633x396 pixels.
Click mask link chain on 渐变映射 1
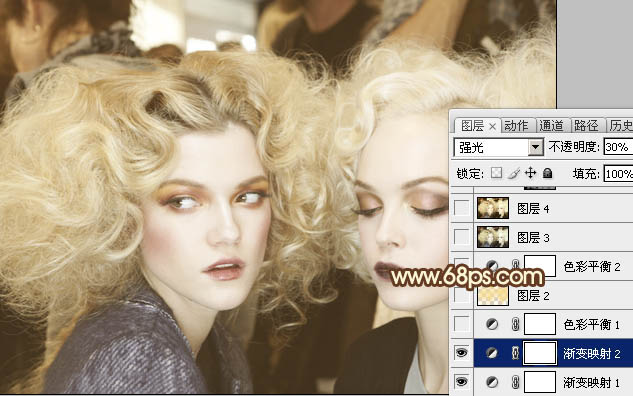[515, 382]
